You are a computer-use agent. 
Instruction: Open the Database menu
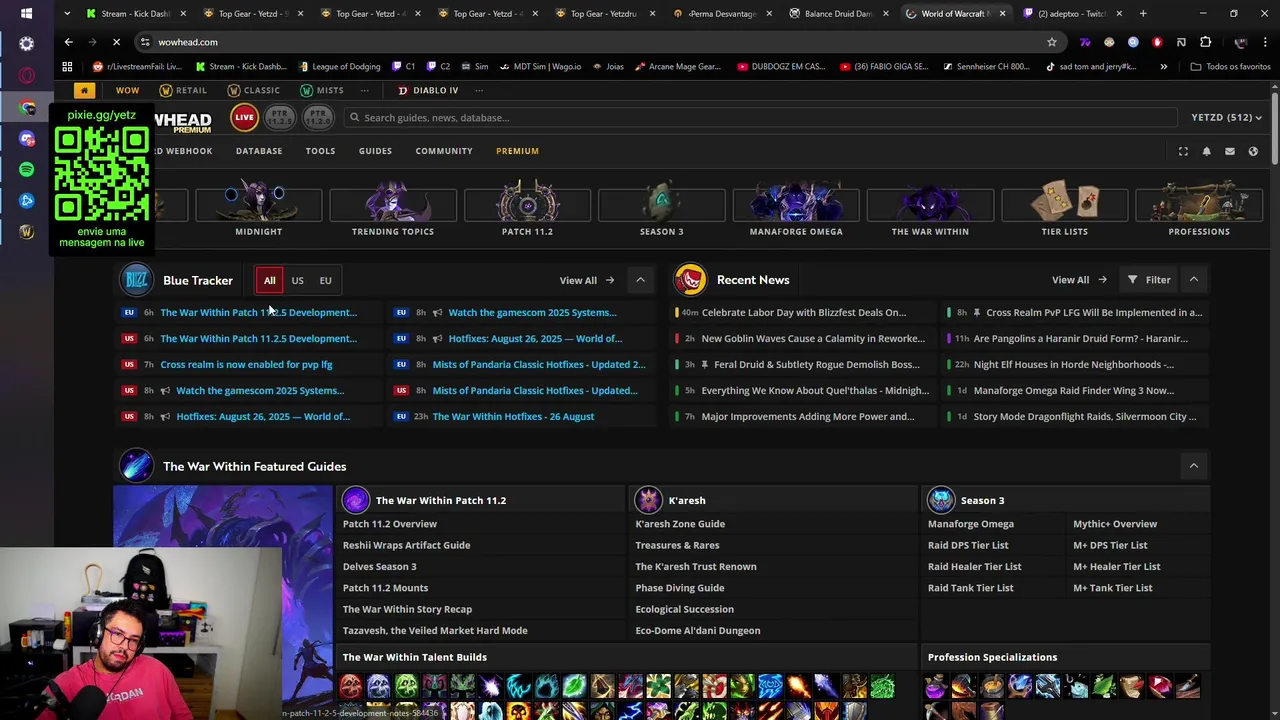point(259,151)
